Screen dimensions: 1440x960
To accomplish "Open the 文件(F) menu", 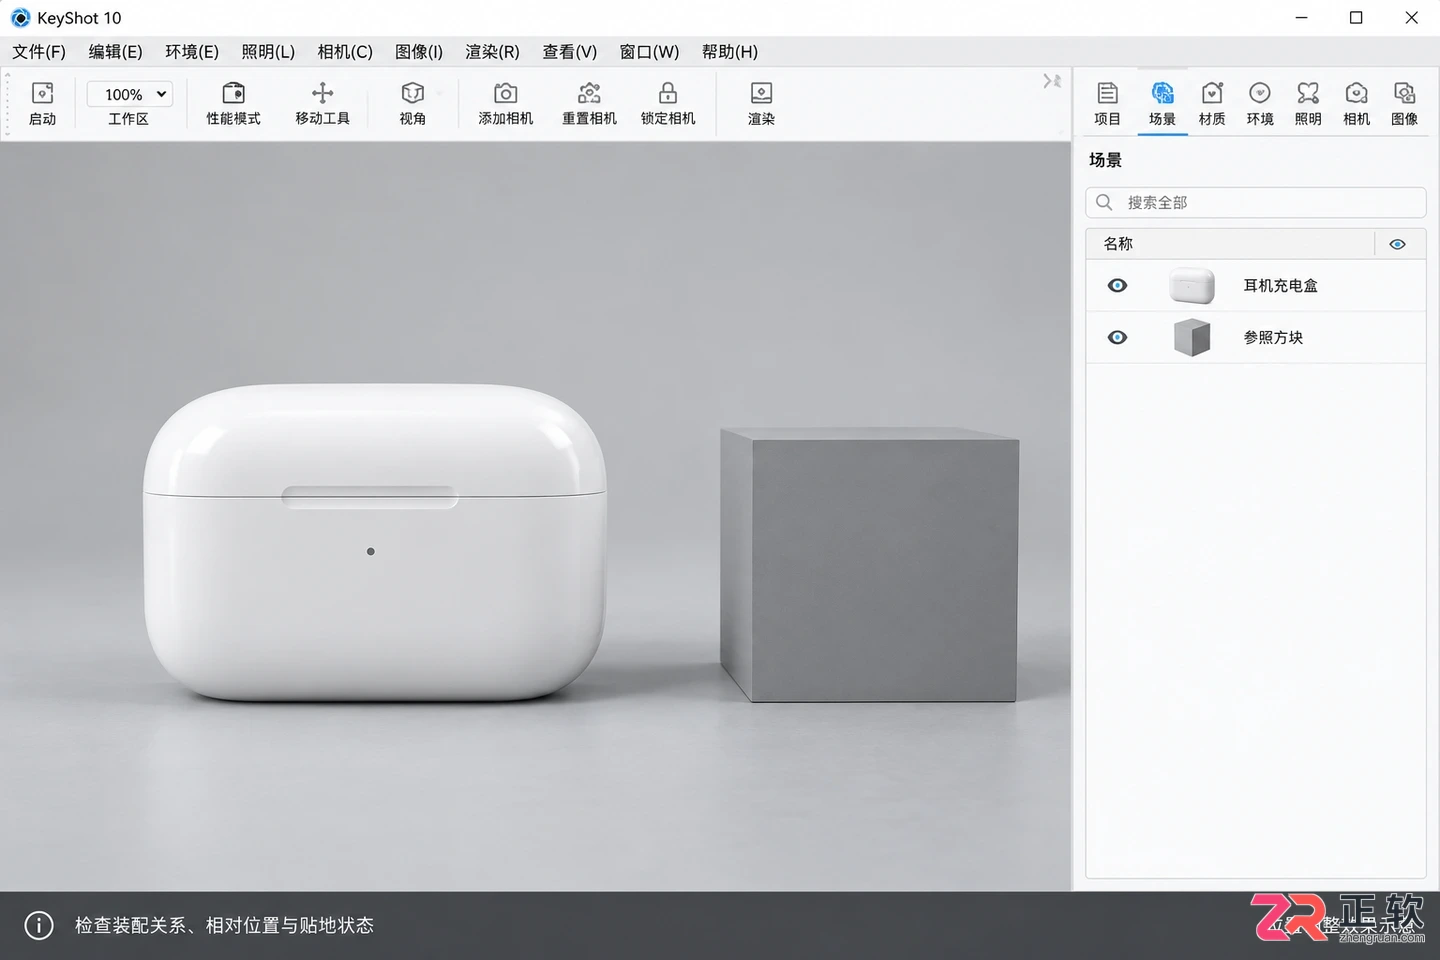I will pyautogui.click(x=39, y=52).
